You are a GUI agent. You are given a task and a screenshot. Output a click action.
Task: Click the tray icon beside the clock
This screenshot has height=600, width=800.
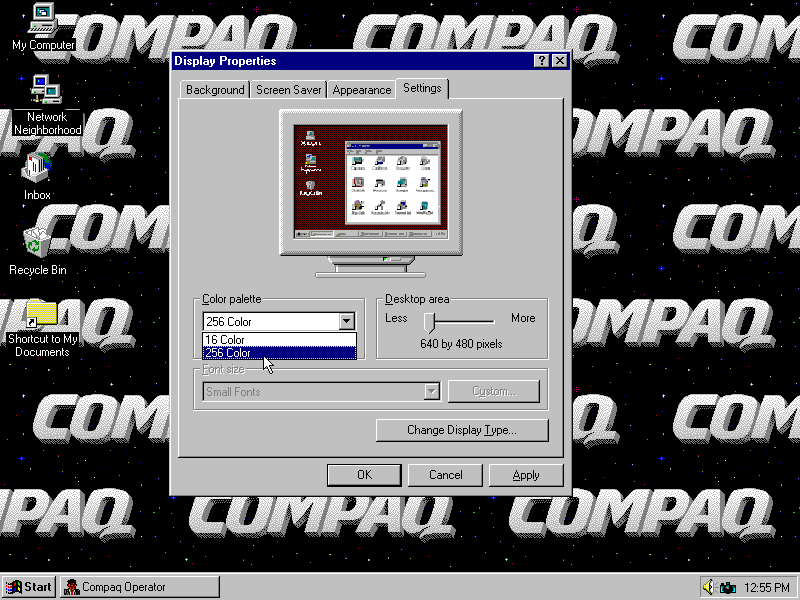(728, 588)
